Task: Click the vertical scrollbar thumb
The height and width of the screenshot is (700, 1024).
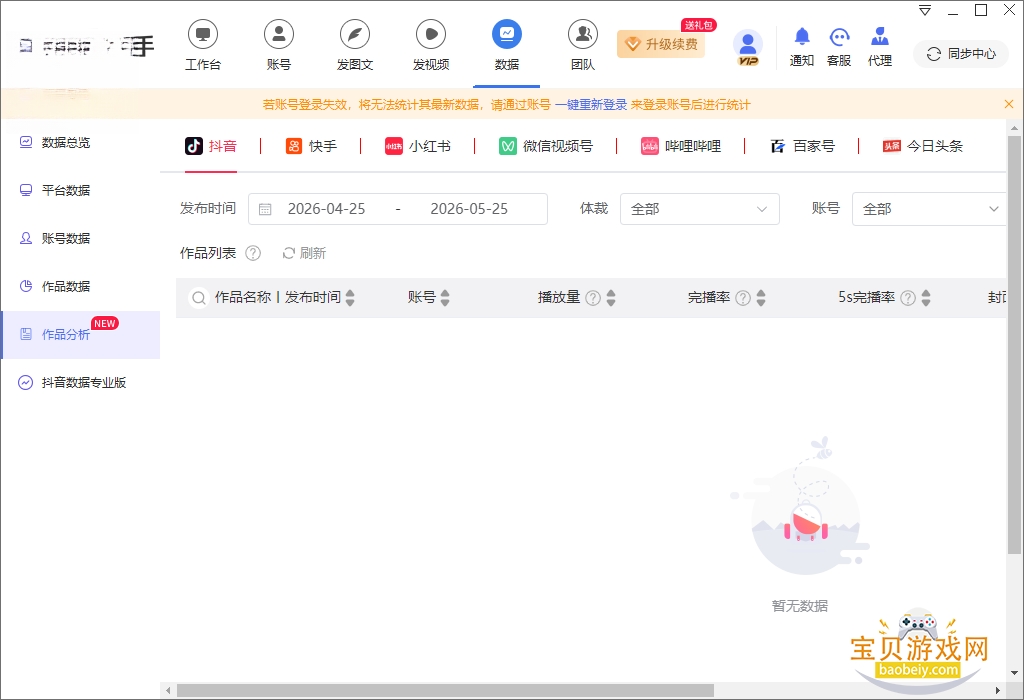Action: coord(1014,345)
